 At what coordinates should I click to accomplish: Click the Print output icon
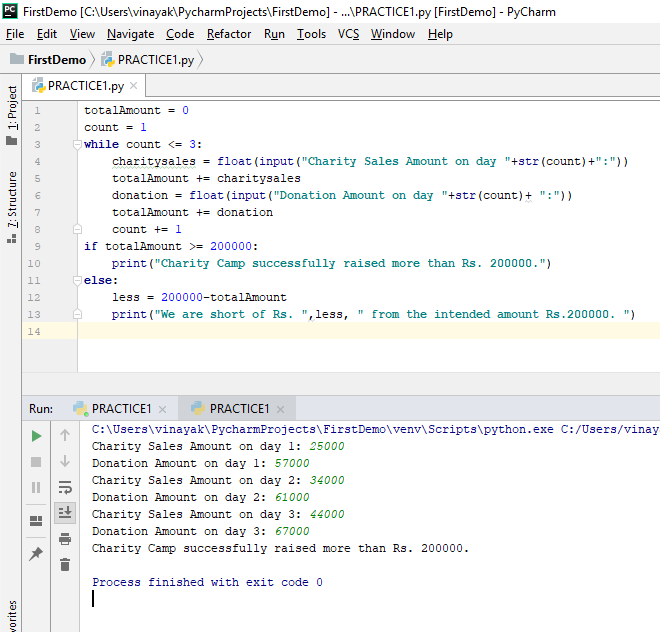65,539
